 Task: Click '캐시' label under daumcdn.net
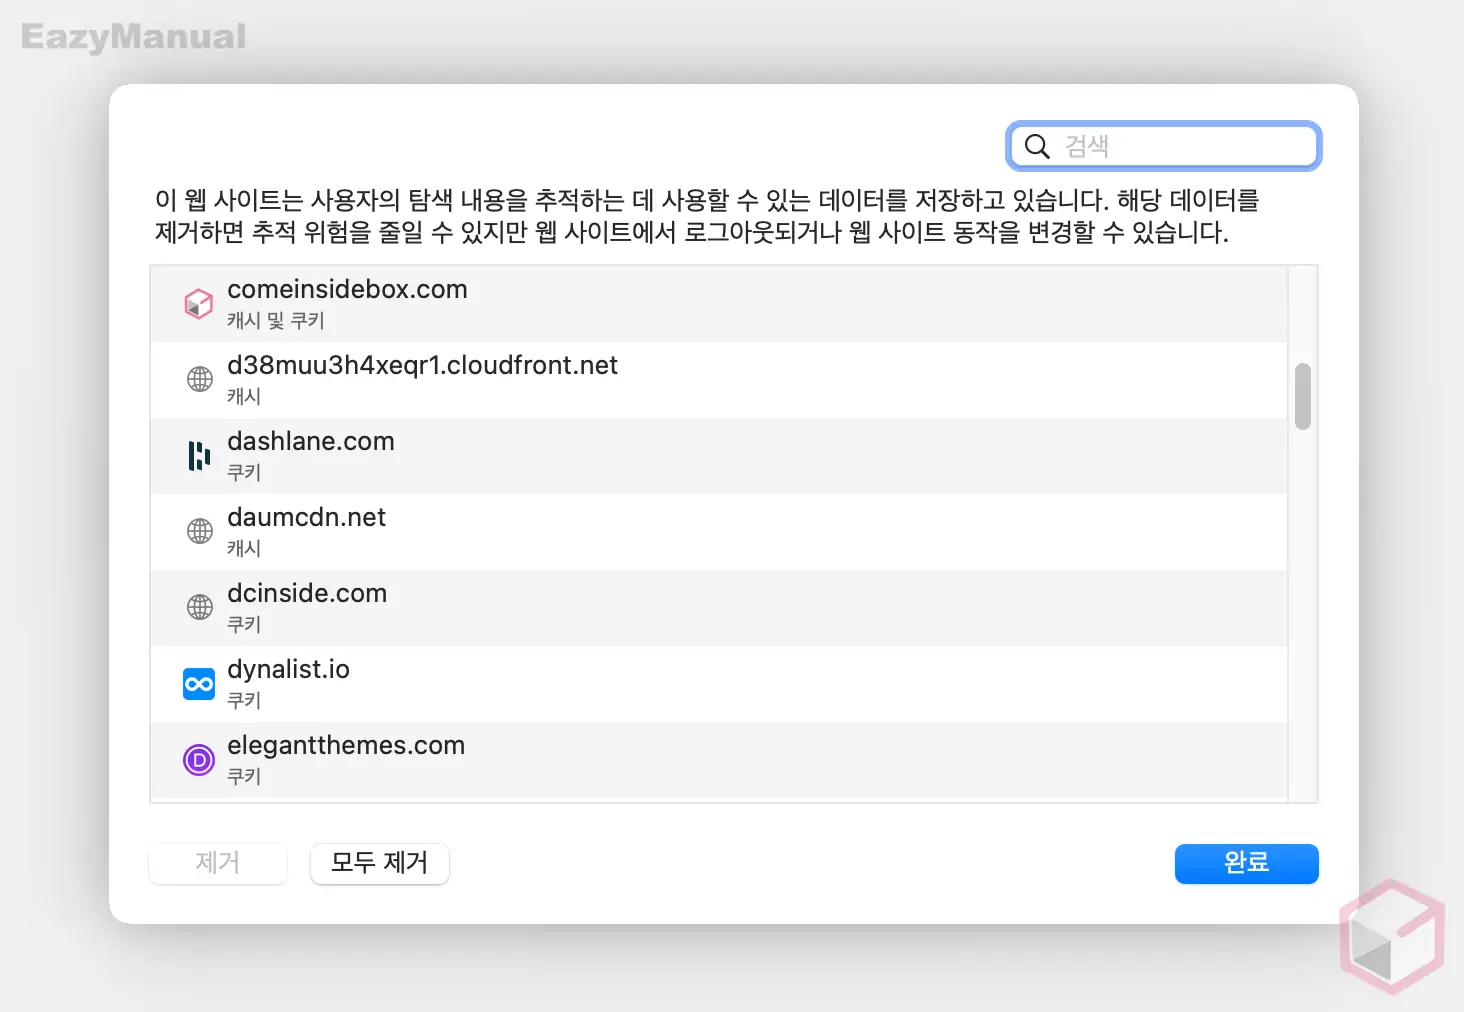tap(244, 548)
